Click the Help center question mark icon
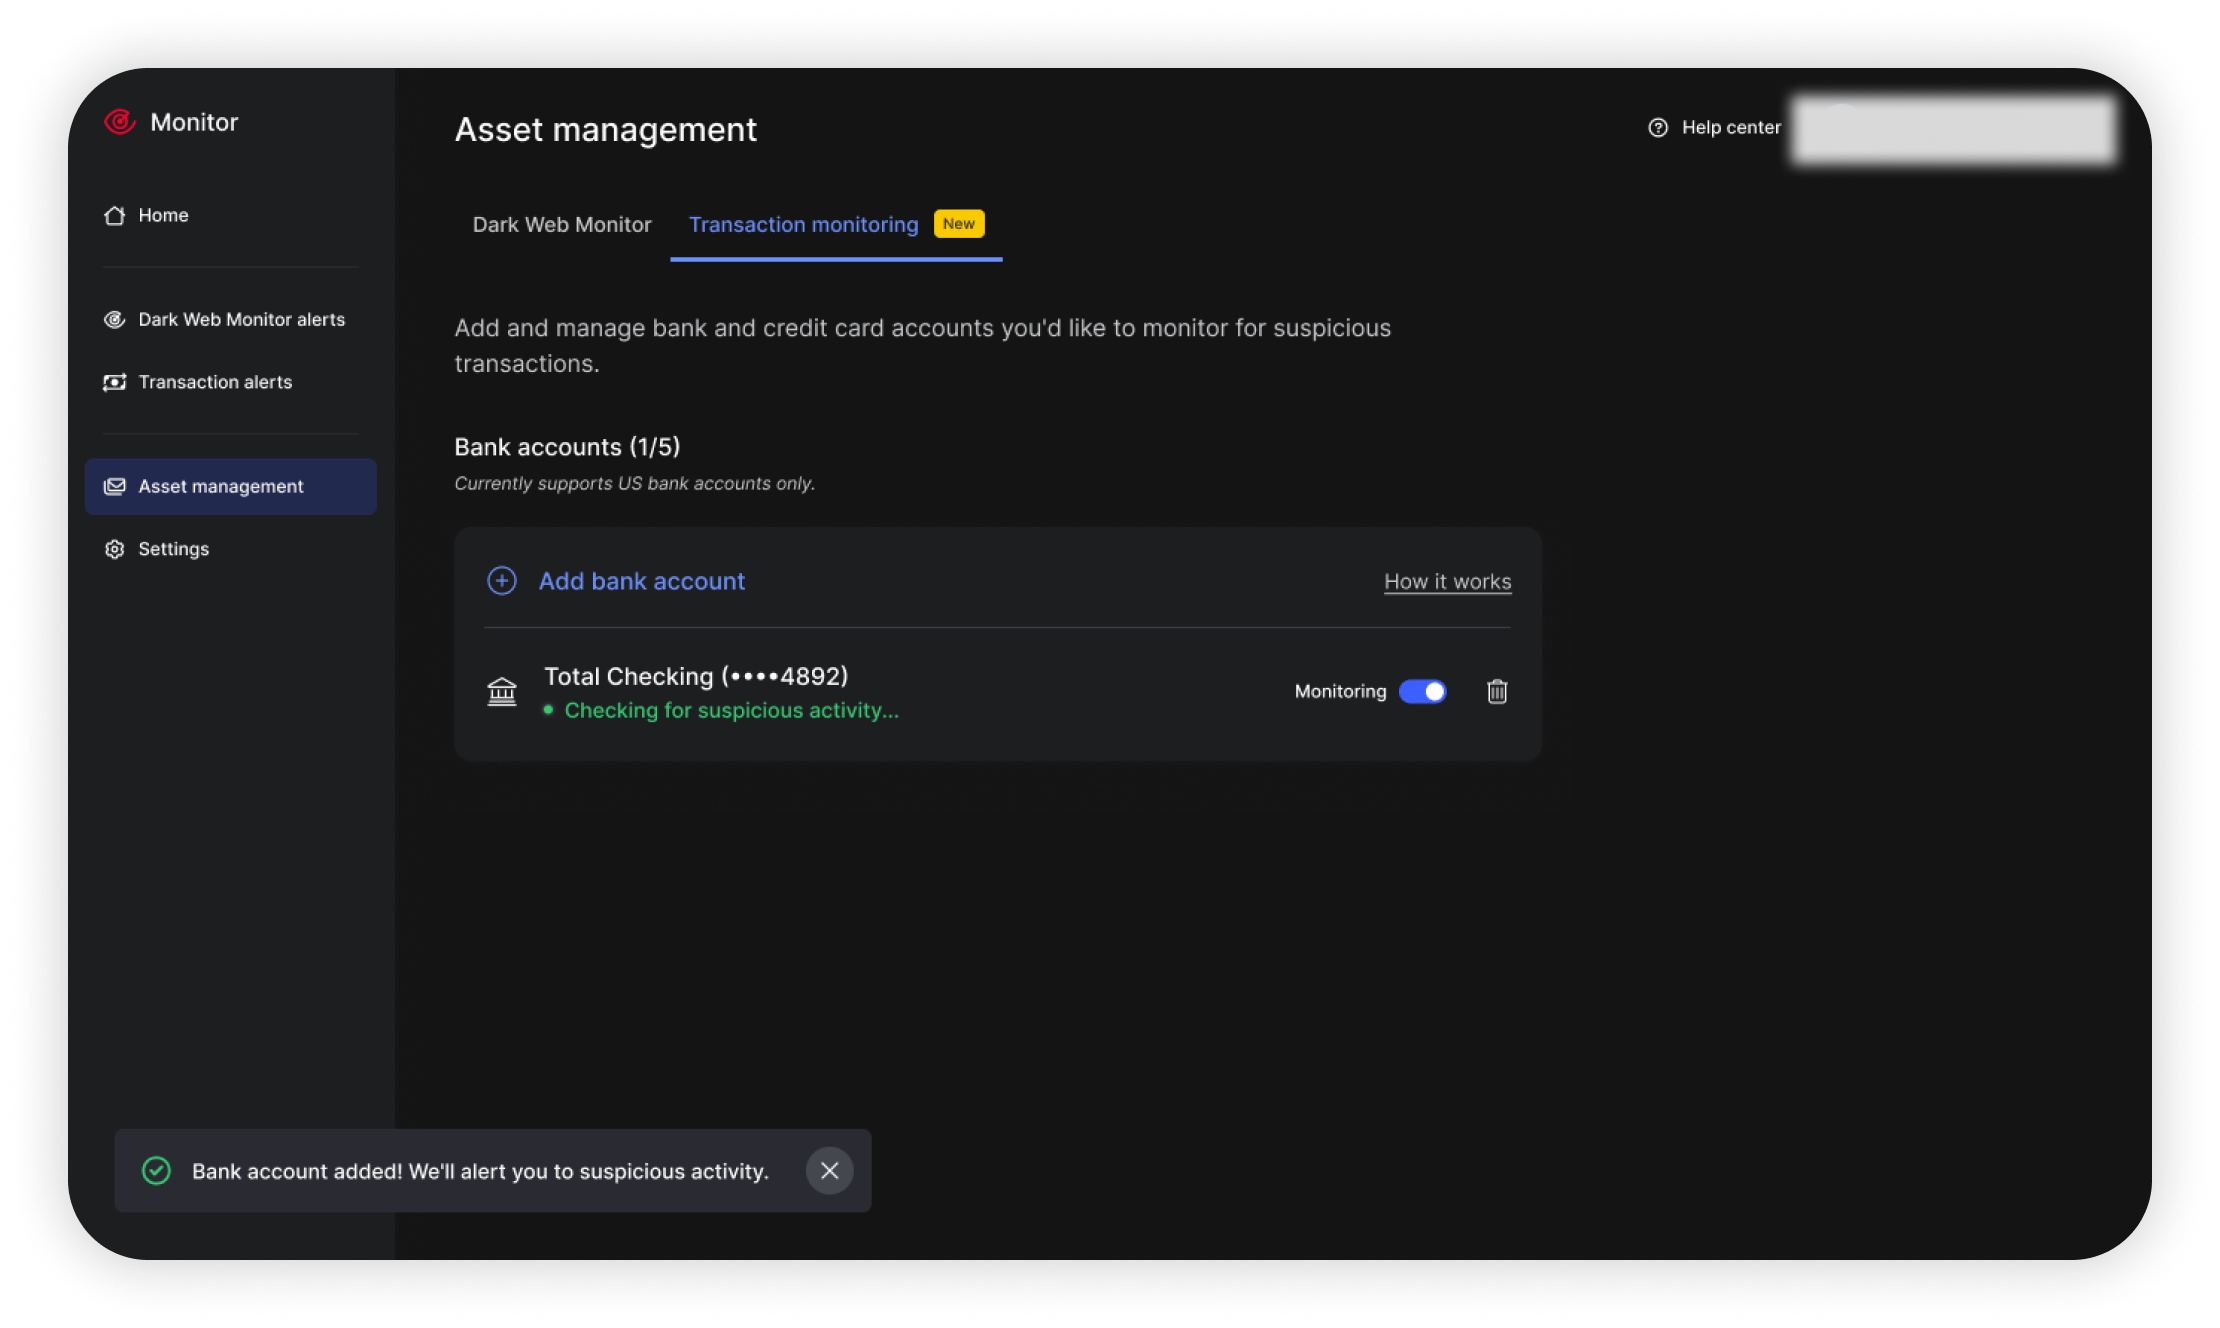Viewport: 2220px width, 1328px height. (1658, 127)
